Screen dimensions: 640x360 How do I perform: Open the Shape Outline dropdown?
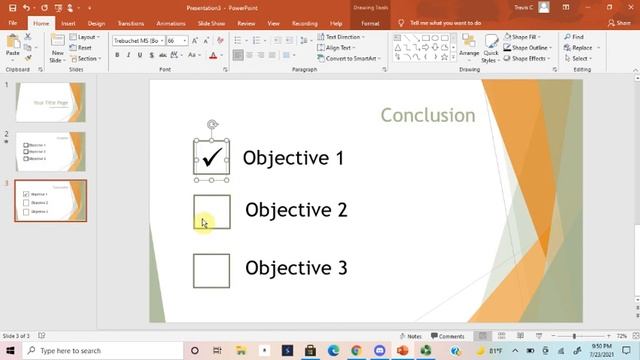[x=527, y=48]
